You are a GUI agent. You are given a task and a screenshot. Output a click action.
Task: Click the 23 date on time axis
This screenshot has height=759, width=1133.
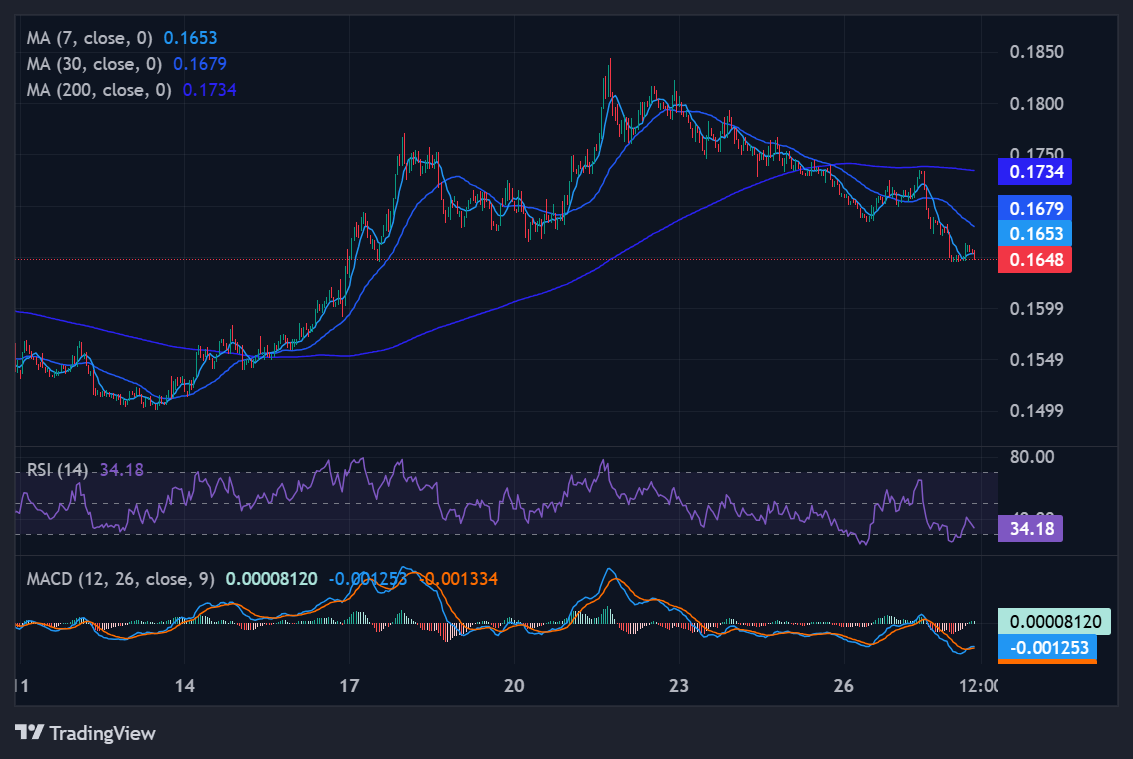coord(679,686)
